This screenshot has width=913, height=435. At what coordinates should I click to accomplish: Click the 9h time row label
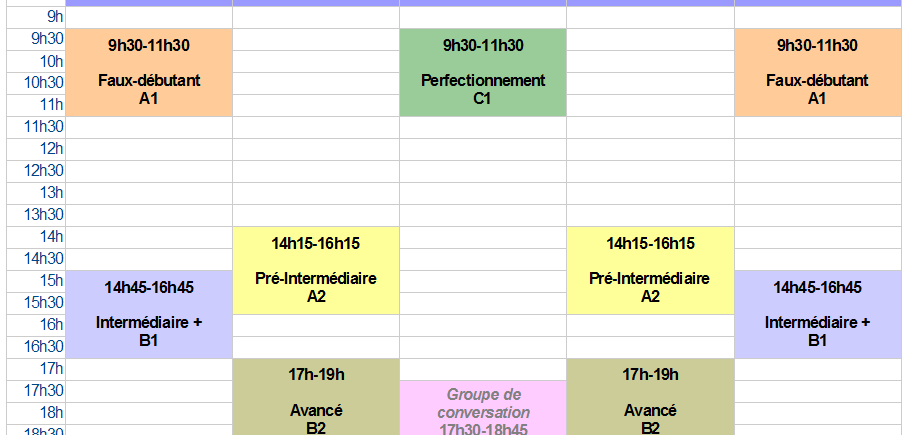tap(55, 17)
